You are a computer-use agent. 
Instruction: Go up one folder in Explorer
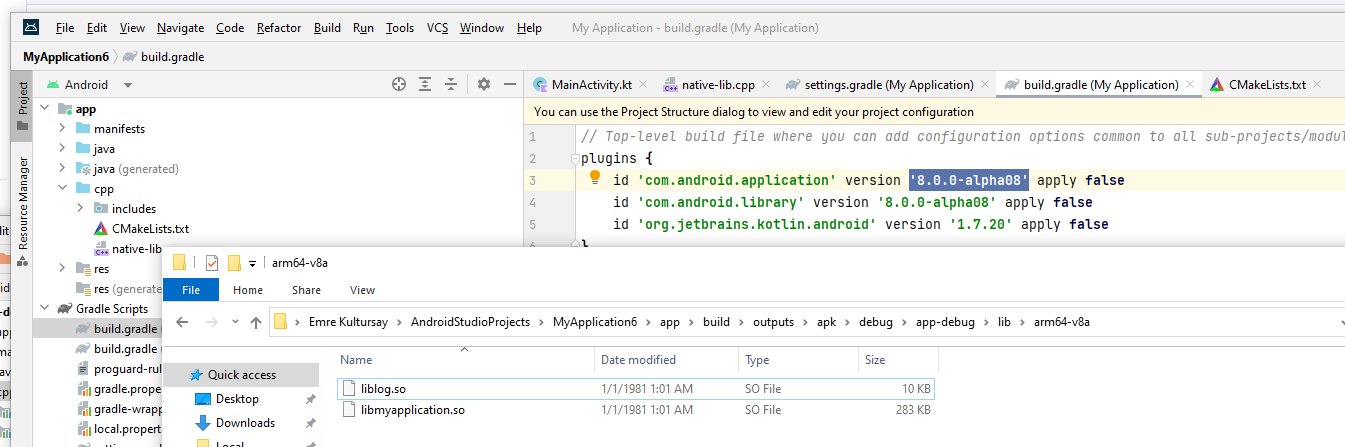[256, 322]
